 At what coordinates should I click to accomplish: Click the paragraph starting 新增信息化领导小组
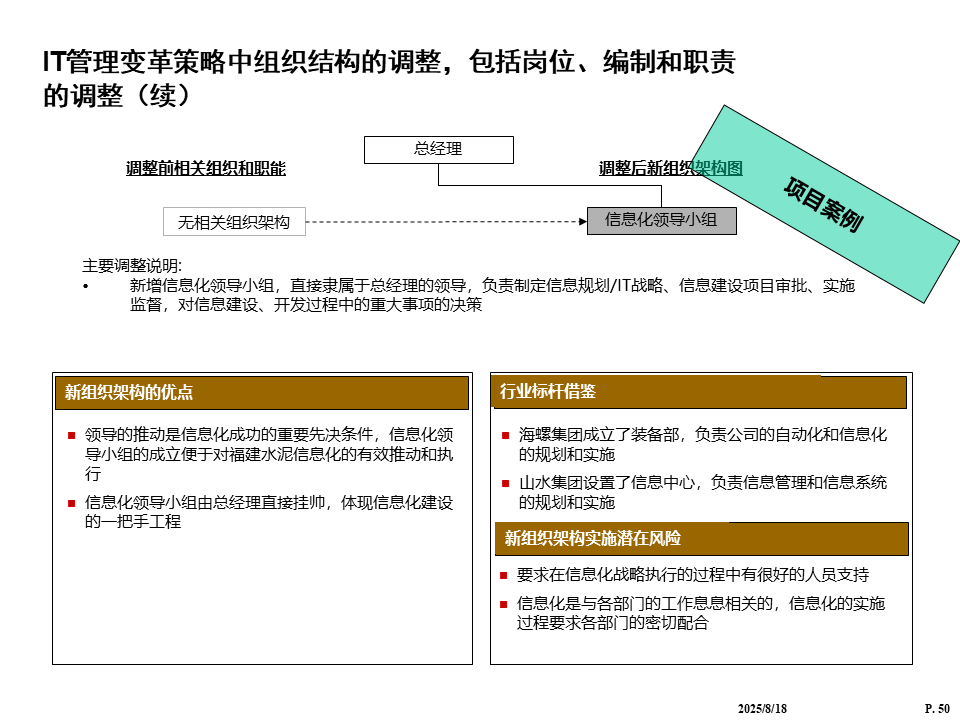(492, 294)
